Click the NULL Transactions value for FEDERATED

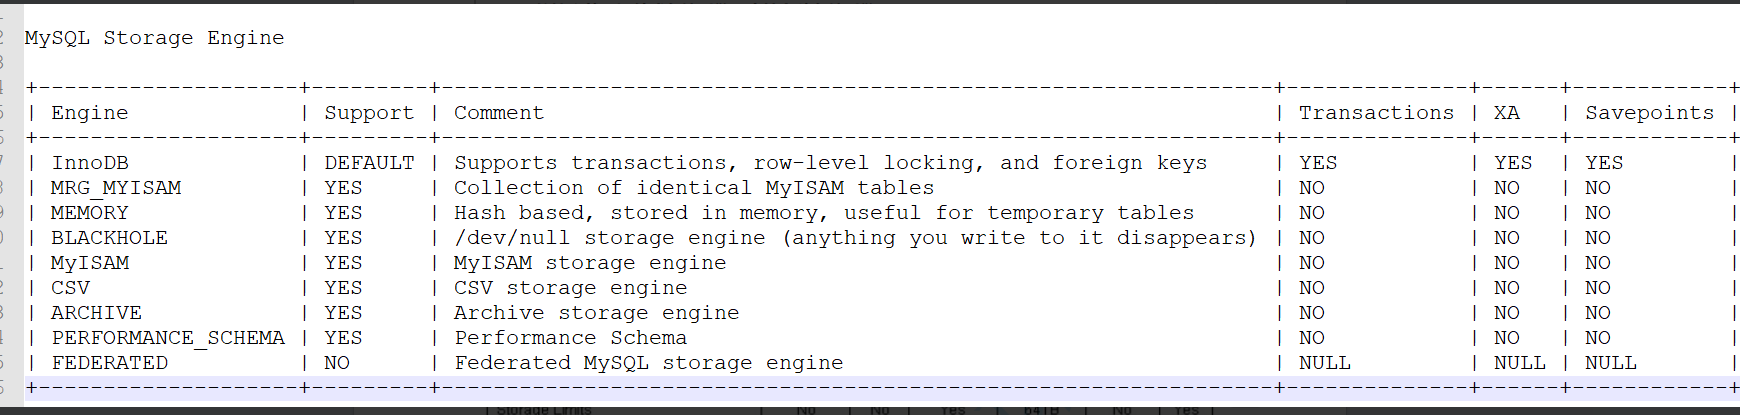[x=1324, y=363]
